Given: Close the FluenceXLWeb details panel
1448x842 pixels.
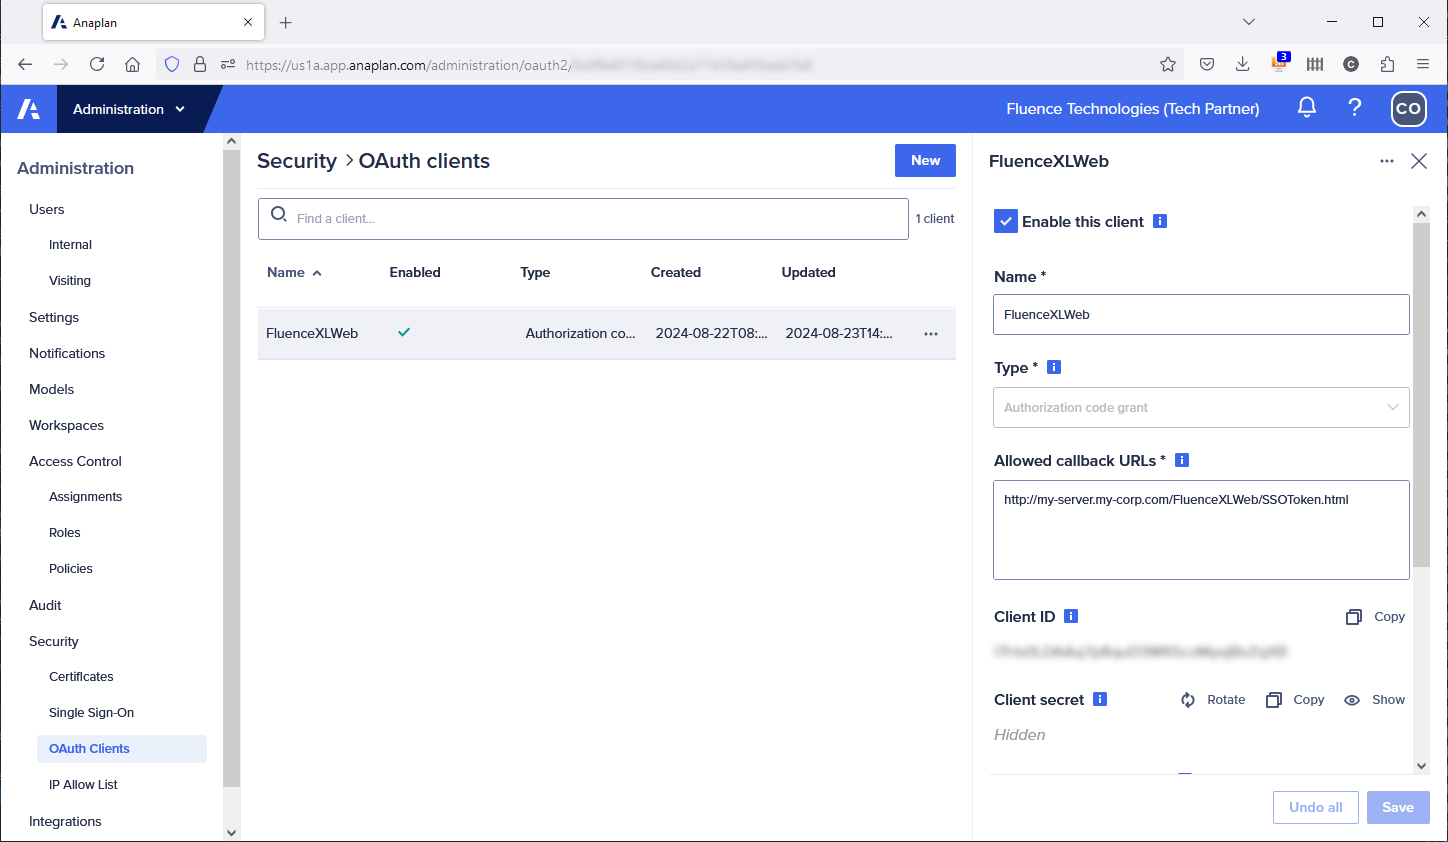Looking at the screenshot, I should click(x=1418, y=161).
